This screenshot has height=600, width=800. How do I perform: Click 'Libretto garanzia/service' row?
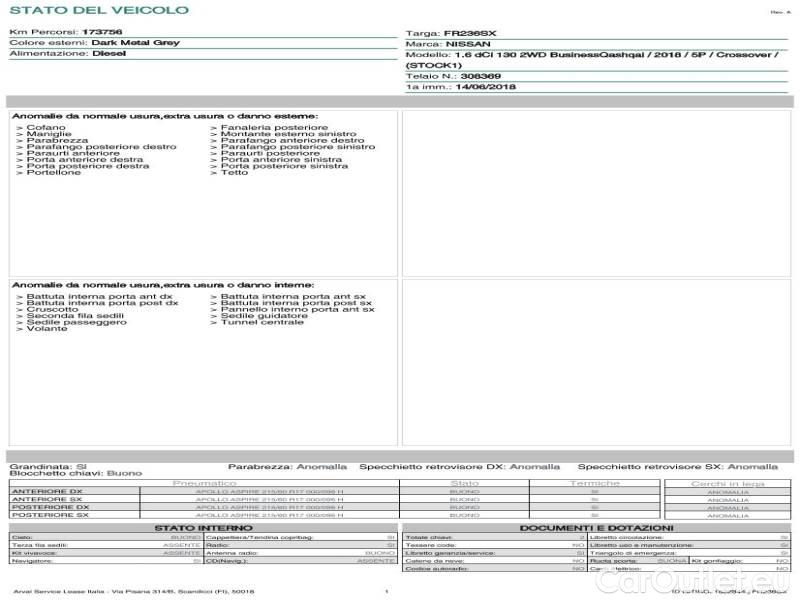(x=494, y=553)
